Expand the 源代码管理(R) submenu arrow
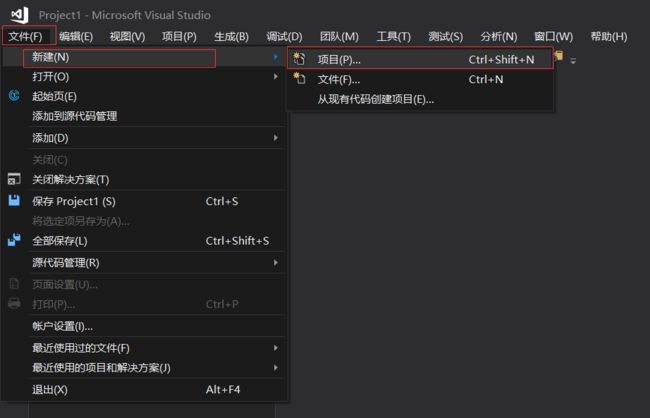 (275, 262)
